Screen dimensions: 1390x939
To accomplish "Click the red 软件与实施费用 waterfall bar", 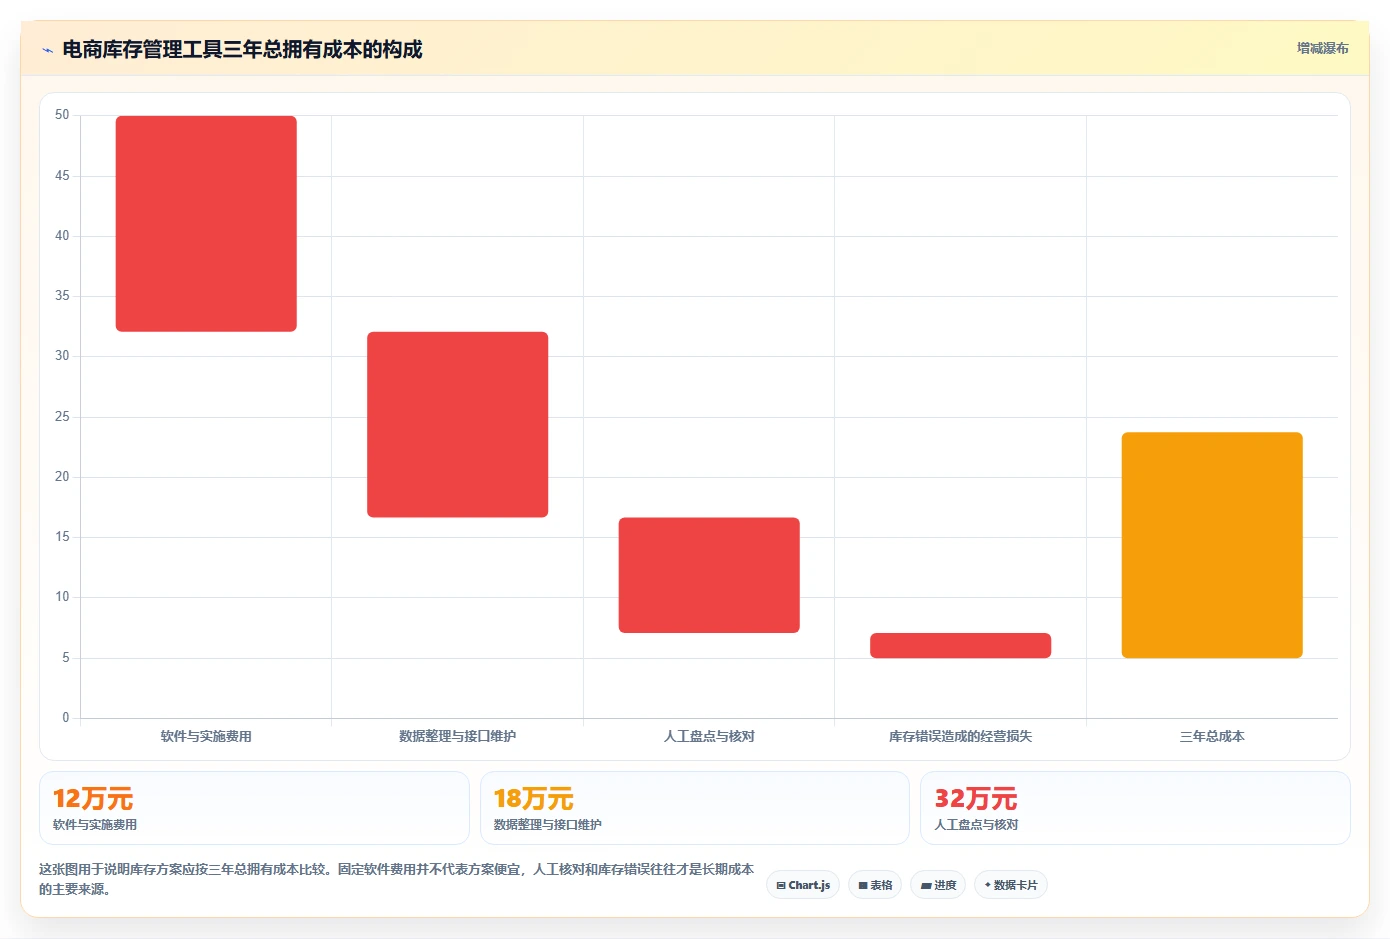I will click(206, 224).
